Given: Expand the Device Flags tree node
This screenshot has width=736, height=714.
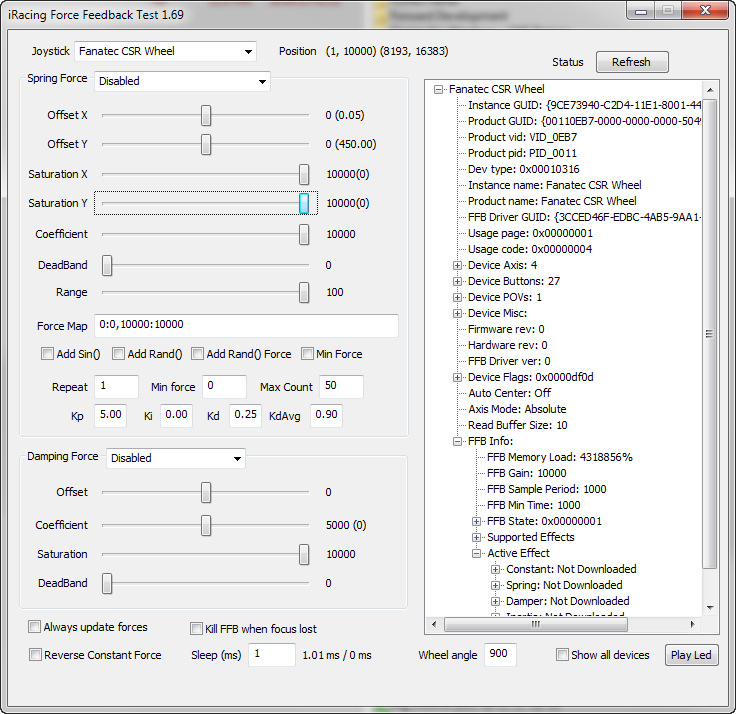Looking at the screenshot, I should (458, 377).
